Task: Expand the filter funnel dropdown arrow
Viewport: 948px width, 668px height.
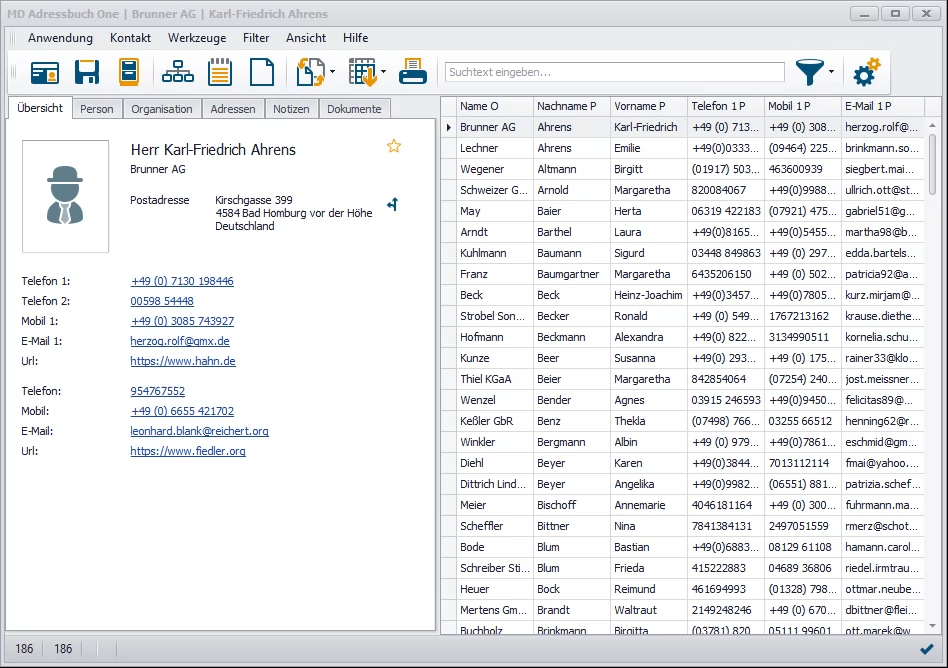Action: pyautogui.click(x=832, y=72)
